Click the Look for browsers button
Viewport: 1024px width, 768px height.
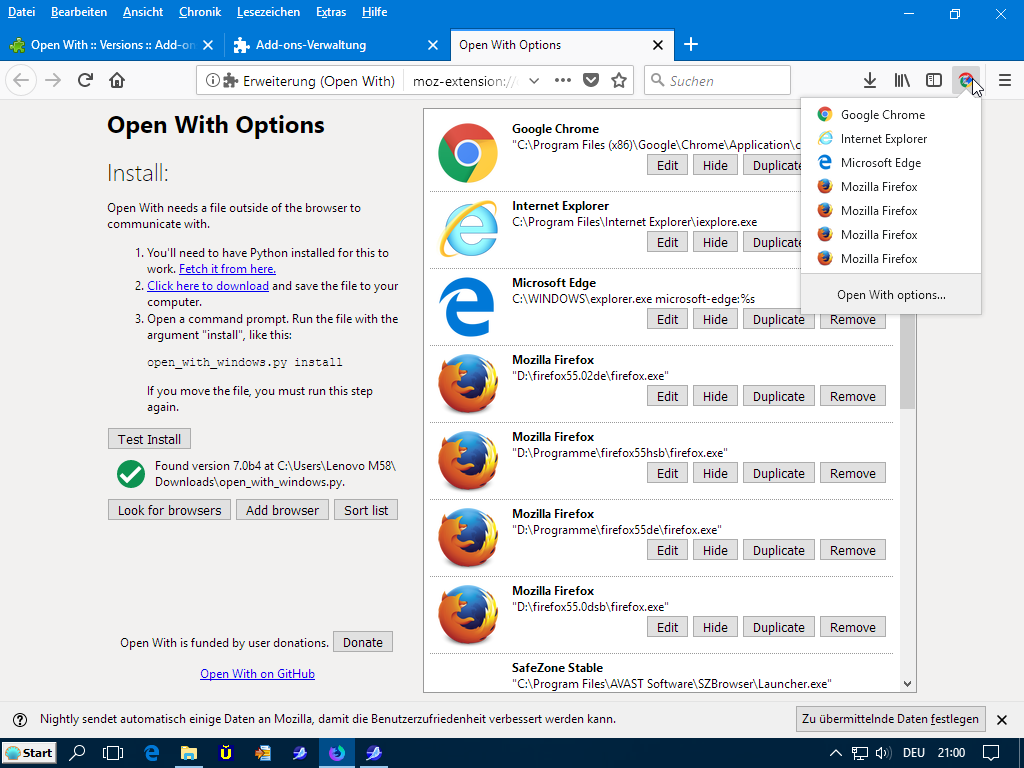tap(169, 510)
